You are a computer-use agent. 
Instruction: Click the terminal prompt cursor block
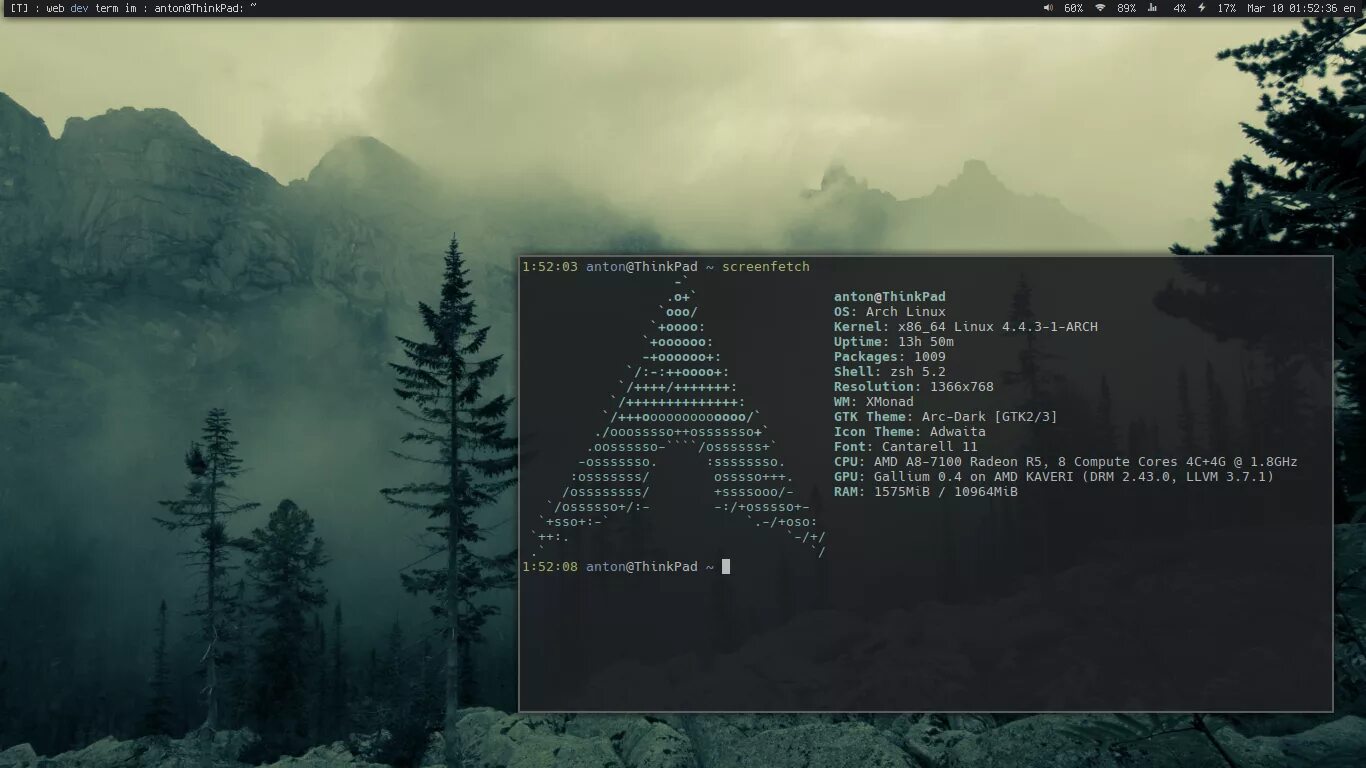pyautogui.click(x=726, y=567)
